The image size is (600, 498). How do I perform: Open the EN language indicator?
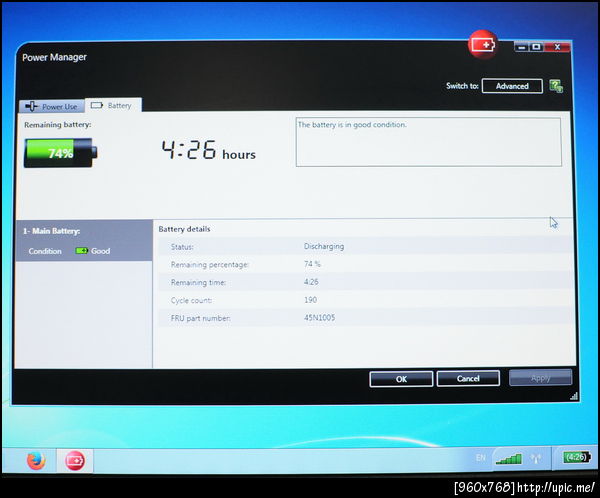pos(481,458)
